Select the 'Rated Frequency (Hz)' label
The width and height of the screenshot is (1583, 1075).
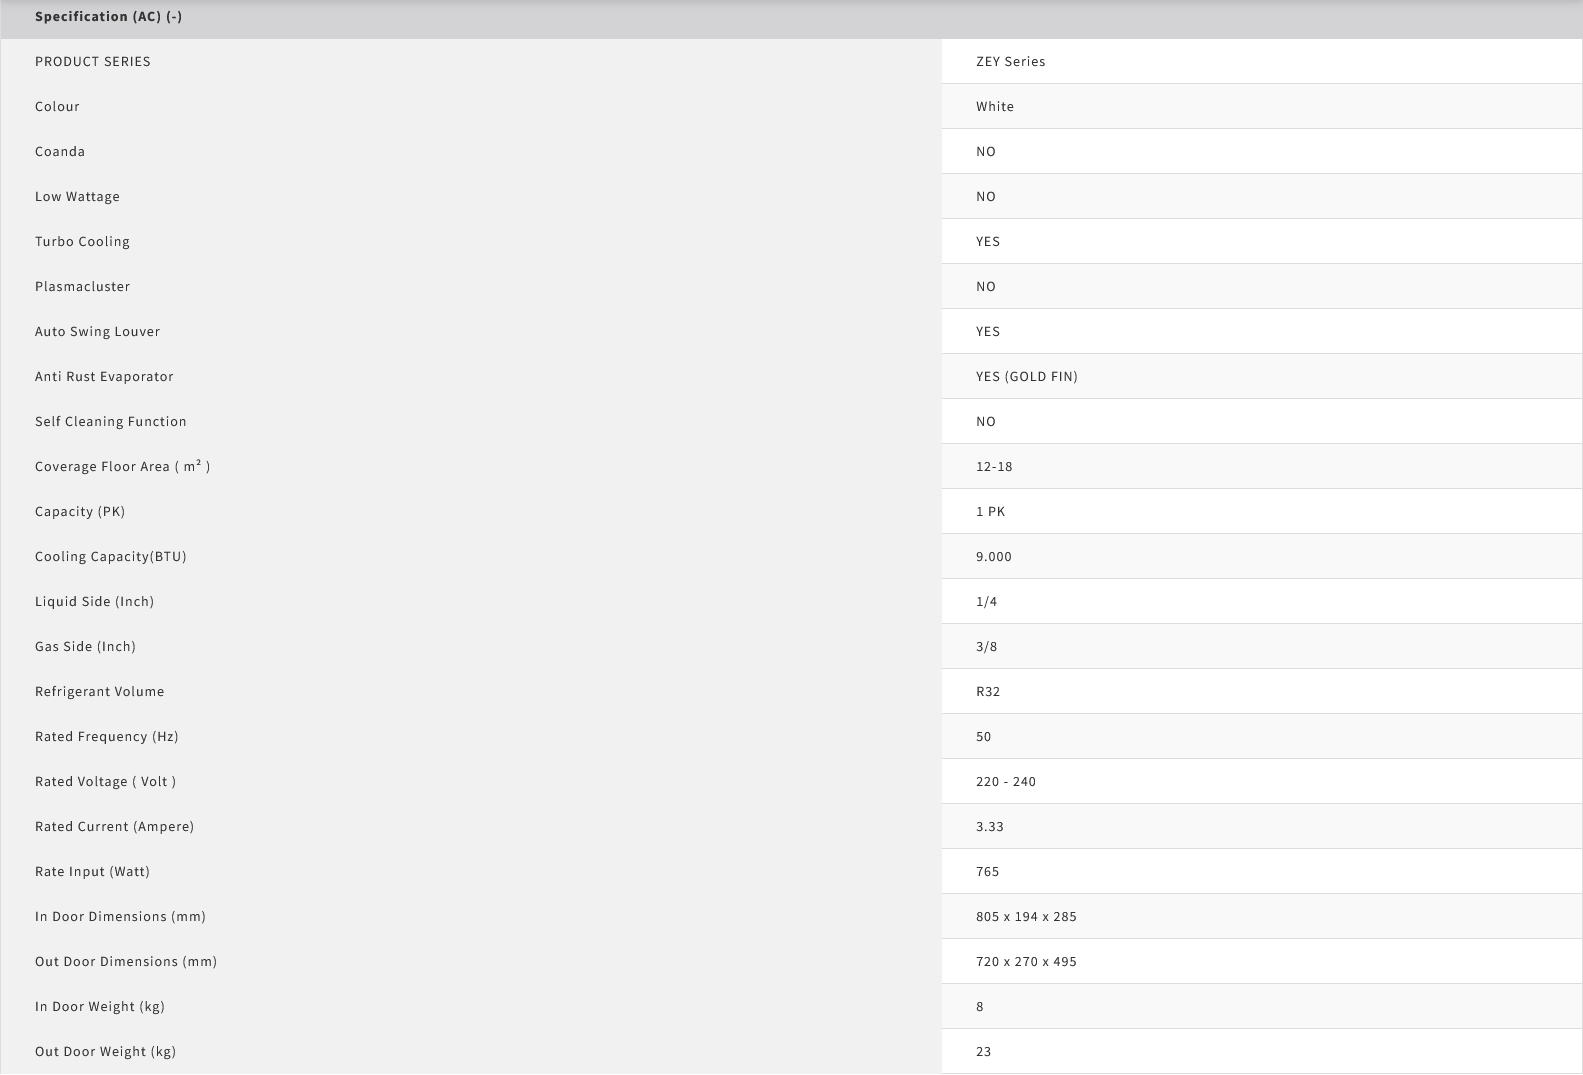(x=107, y=736)
